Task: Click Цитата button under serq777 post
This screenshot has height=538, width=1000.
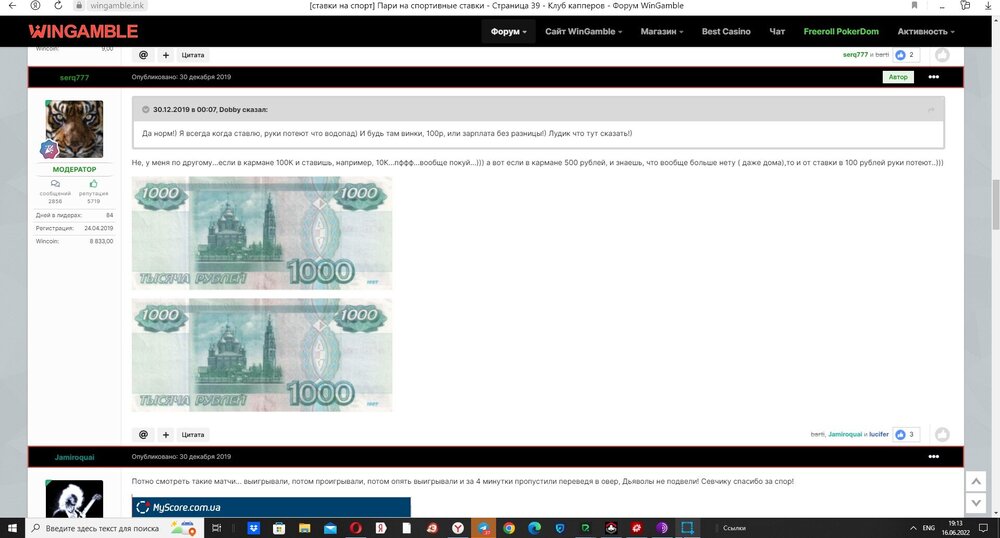Action: 193,435
